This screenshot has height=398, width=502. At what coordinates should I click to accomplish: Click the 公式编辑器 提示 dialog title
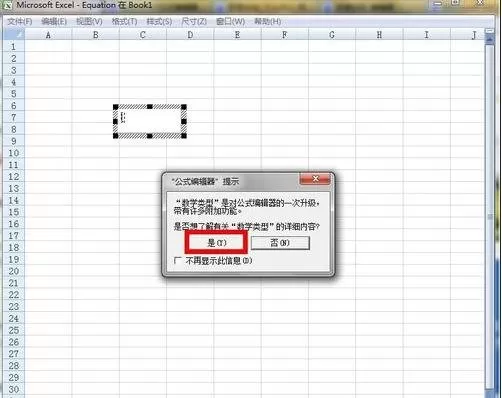(x=205, y=181)
